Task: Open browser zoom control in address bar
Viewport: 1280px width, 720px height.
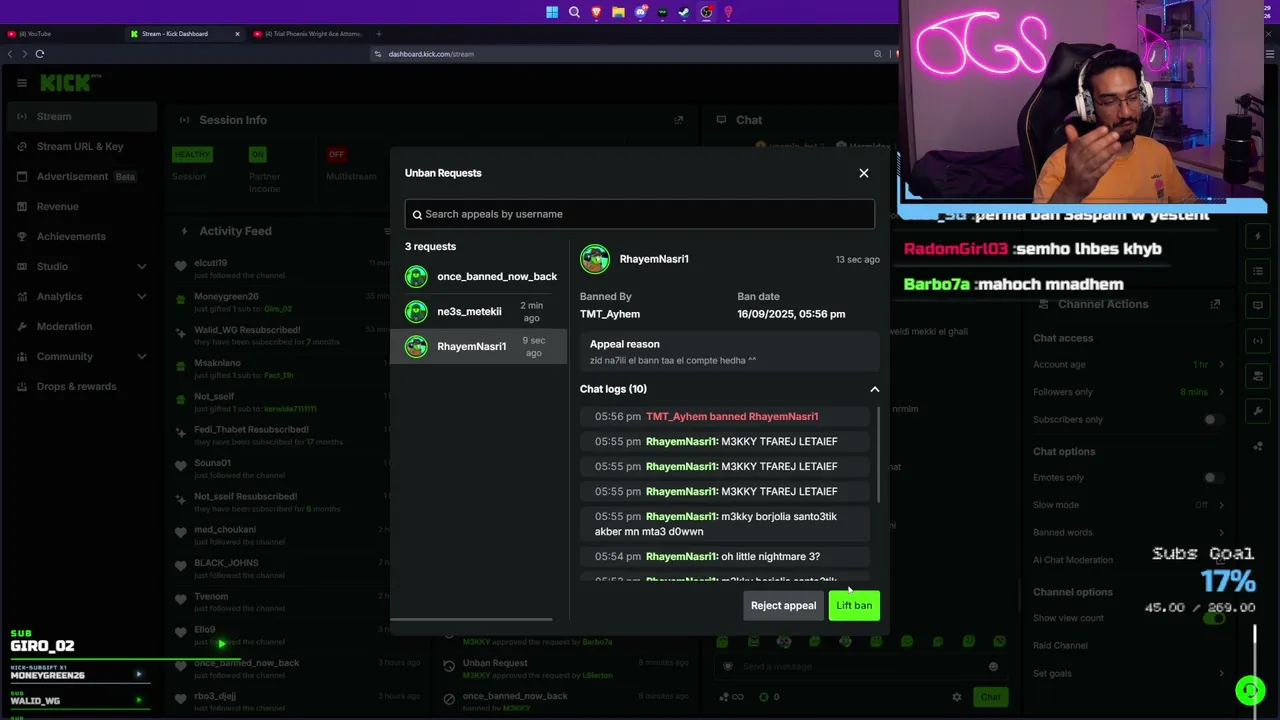Action: 878,54
